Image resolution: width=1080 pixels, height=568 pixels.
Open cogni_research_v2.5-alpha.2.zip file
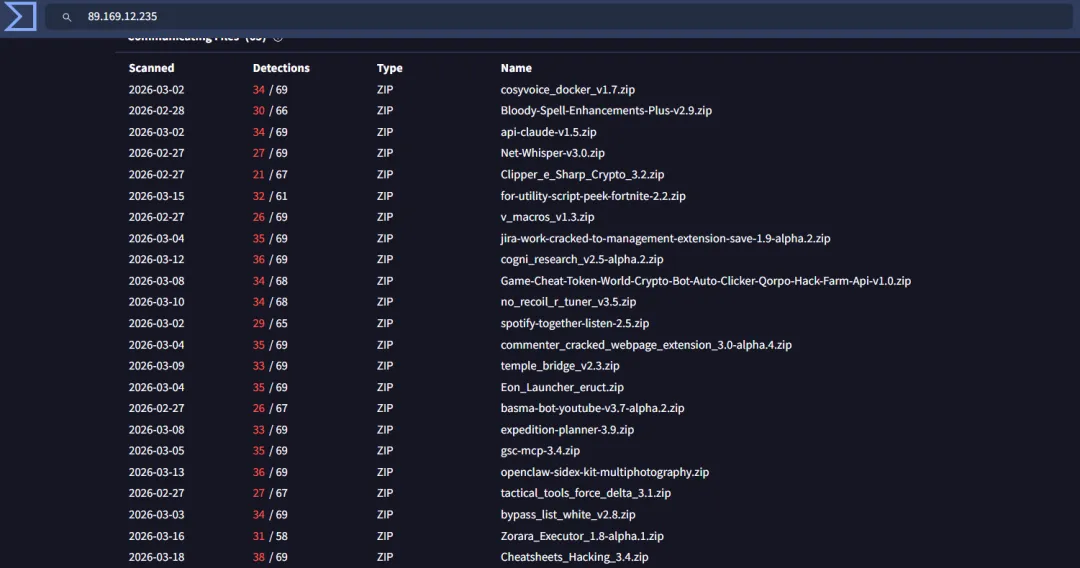[582, 259]
